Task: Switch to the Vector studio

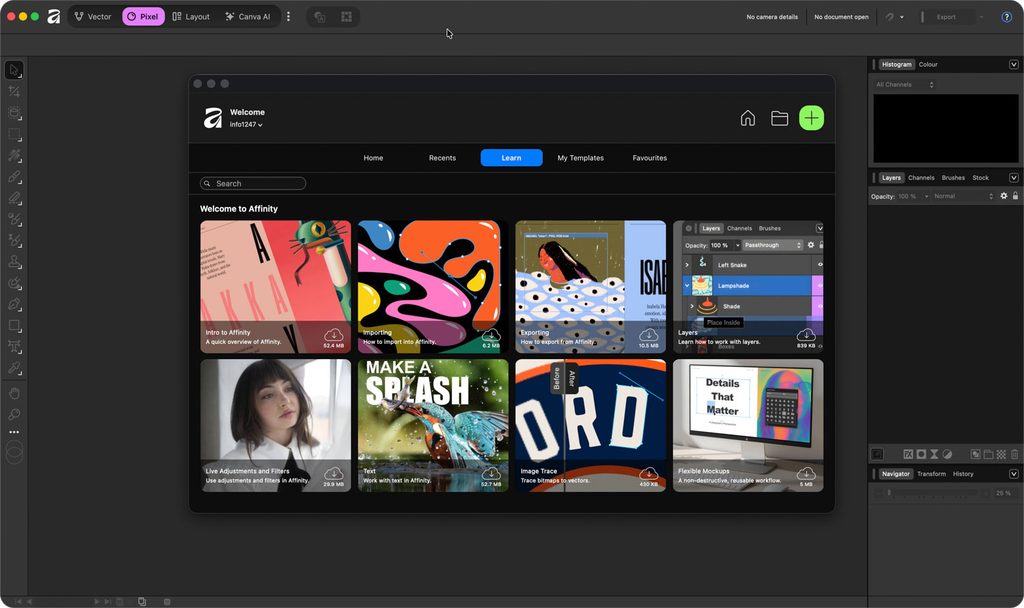Action: (93, 17)
